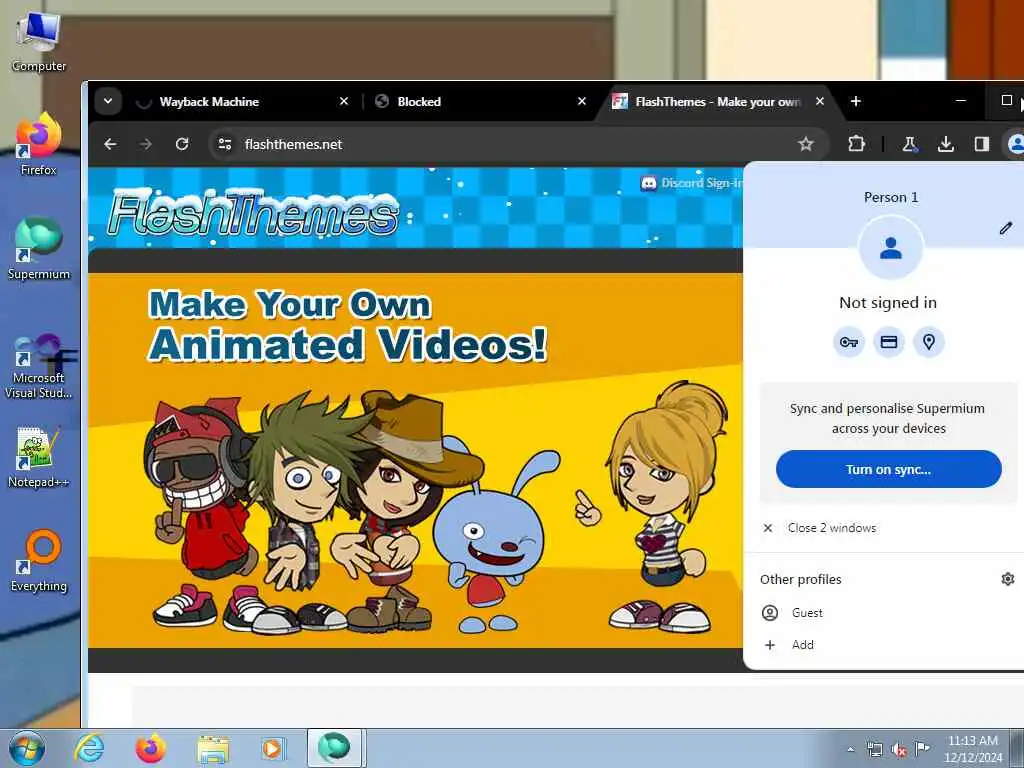Screen dimensions: 1024x768
Task: View site information icon in address bar
Action: 225,144
